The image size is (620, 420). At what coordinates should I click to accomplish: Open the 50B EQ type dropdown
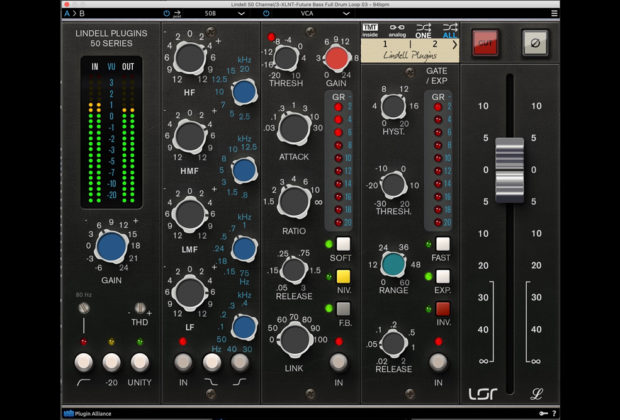pos(224,13)
